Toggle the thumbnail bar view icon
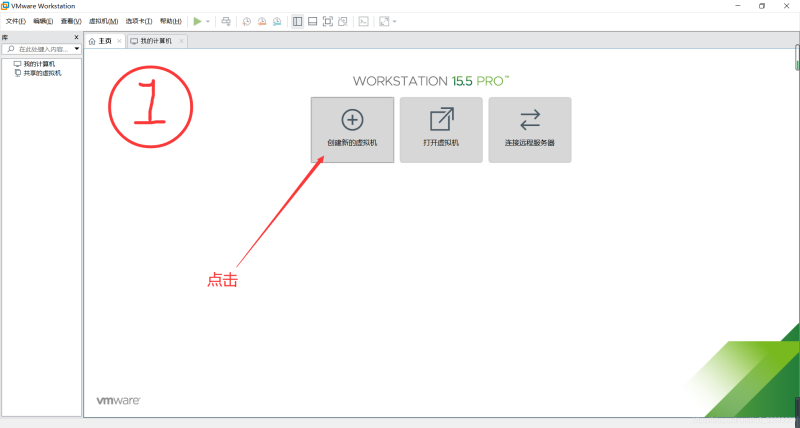The image size is (800, 428). [313, 21]
